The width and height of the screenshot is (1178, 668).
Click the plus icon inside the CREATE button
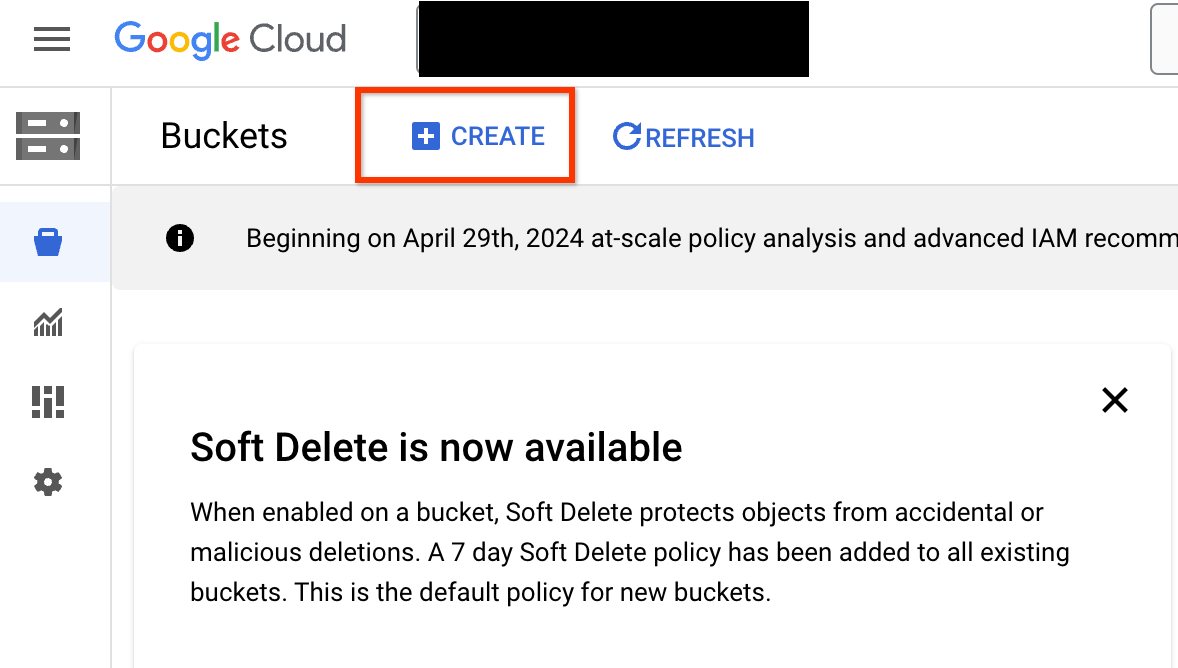click(426, 136)
